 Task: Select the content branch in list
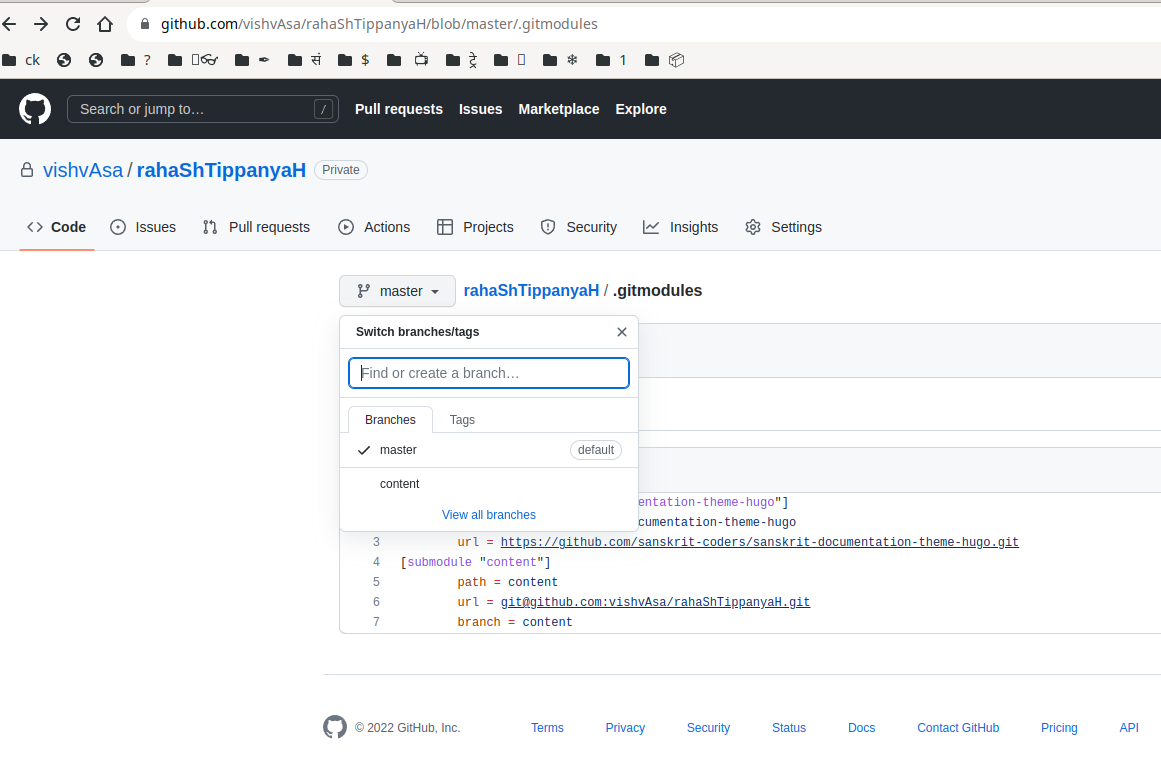(x=489, y=484)
